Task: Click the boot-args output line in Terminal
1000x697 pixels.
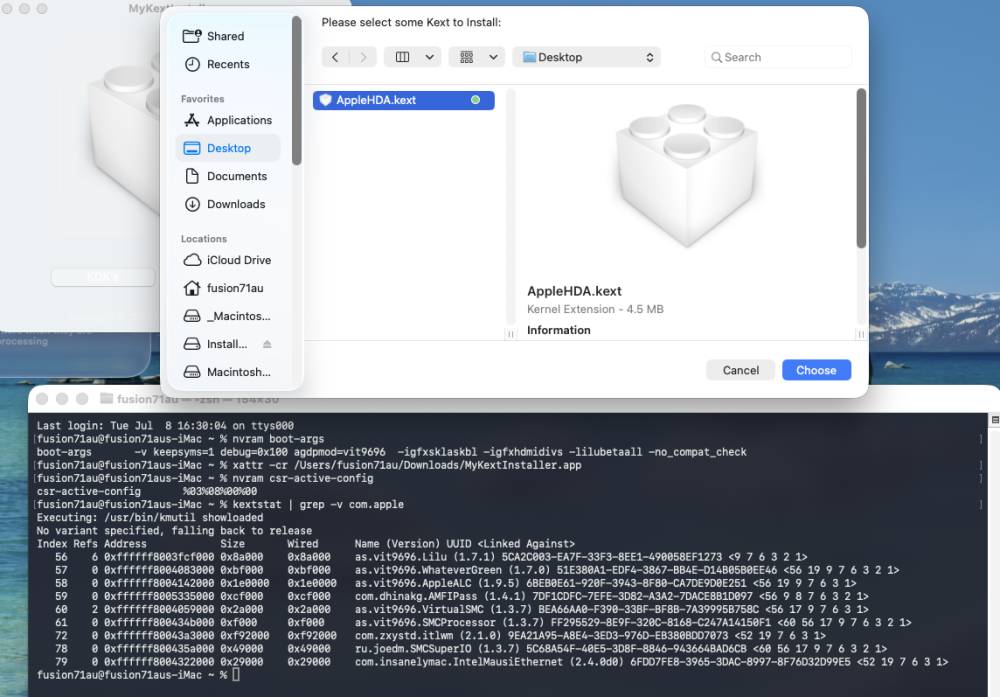Action: click(x=392, y=452)
